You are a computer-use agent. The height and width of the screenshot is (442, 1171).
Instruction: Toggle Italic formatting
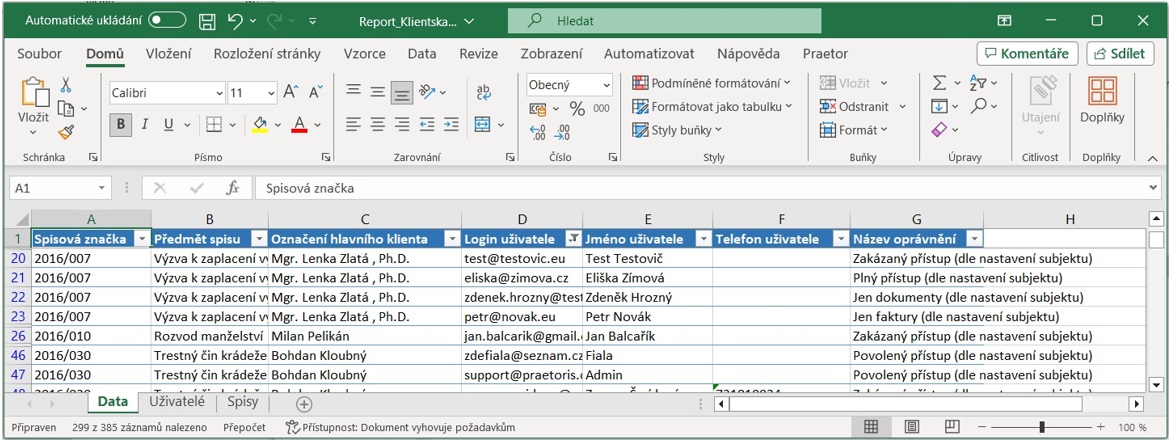point(145,125)
